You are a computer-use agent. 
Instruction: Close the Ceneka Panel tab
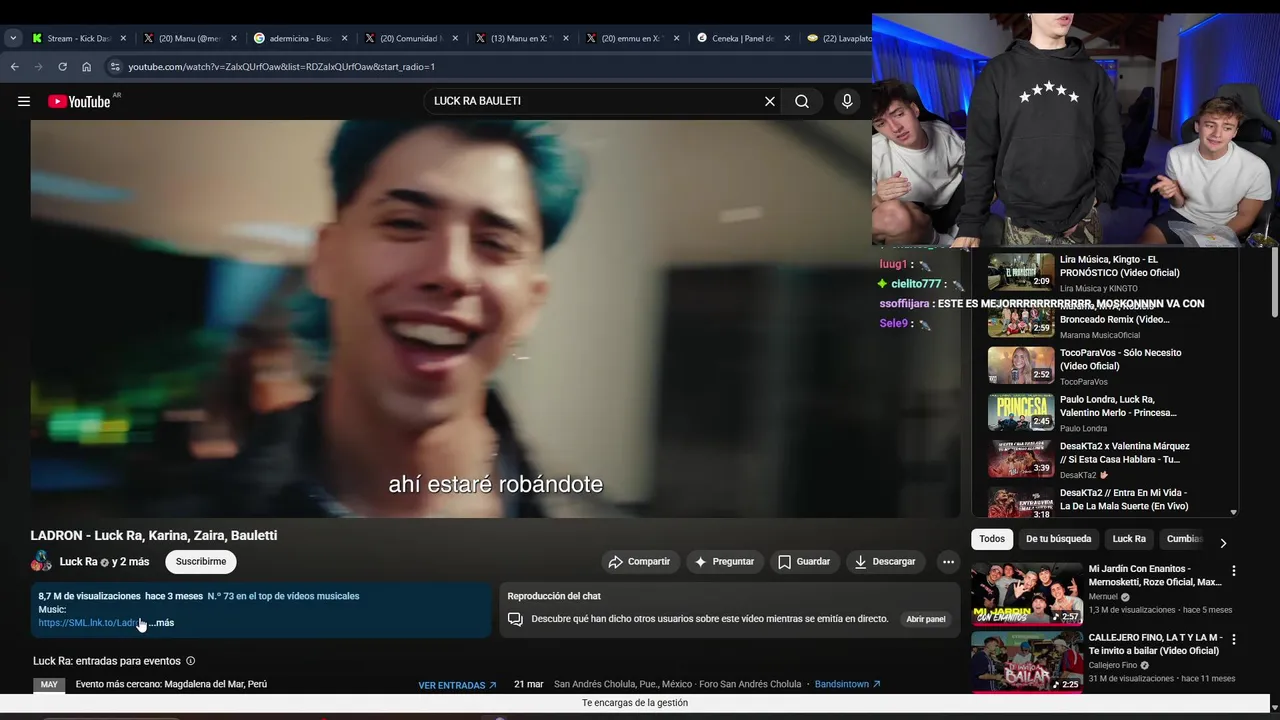coord(787,38)
